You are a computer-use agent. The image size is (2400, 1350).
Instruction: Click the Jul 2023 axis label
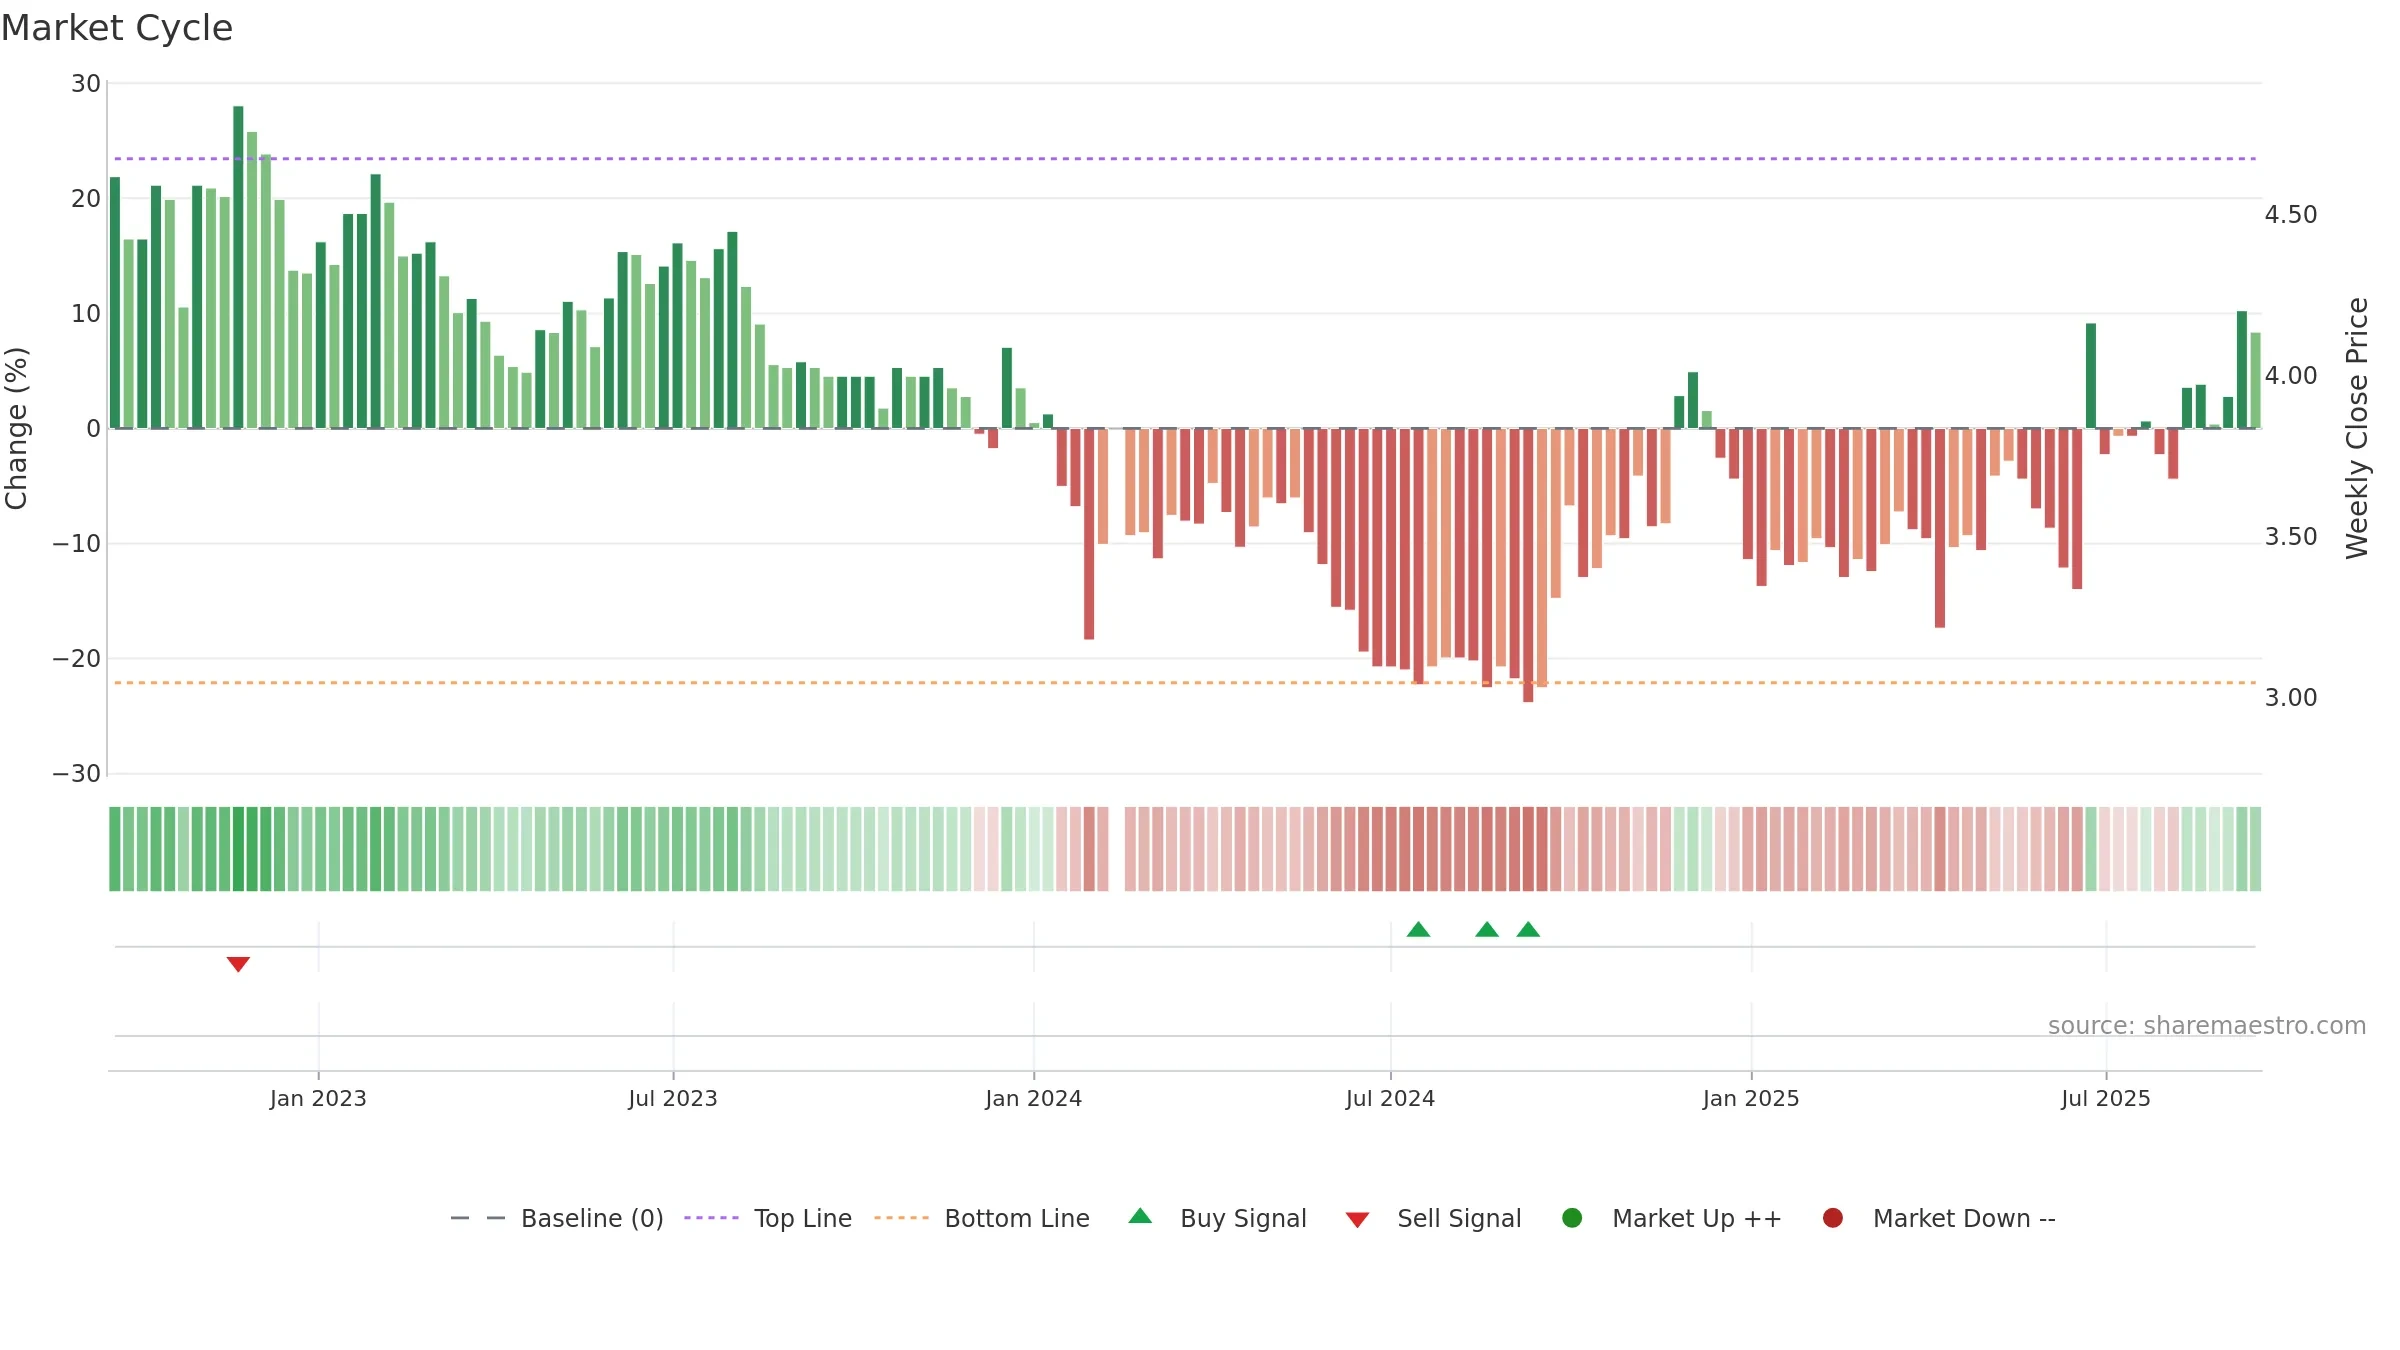pyautogui.click(x=673, y=1098)
